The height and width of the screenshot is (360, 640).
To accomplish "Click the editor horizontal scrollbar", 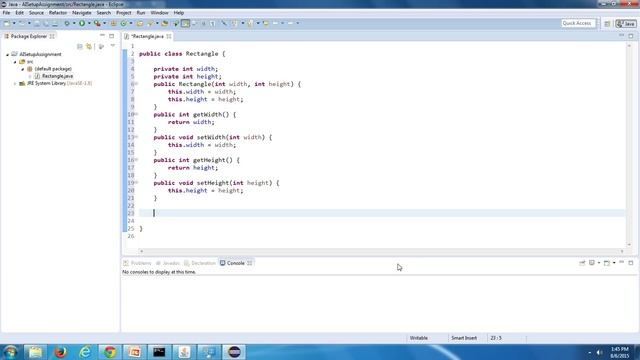I will [x=382, y=251].
